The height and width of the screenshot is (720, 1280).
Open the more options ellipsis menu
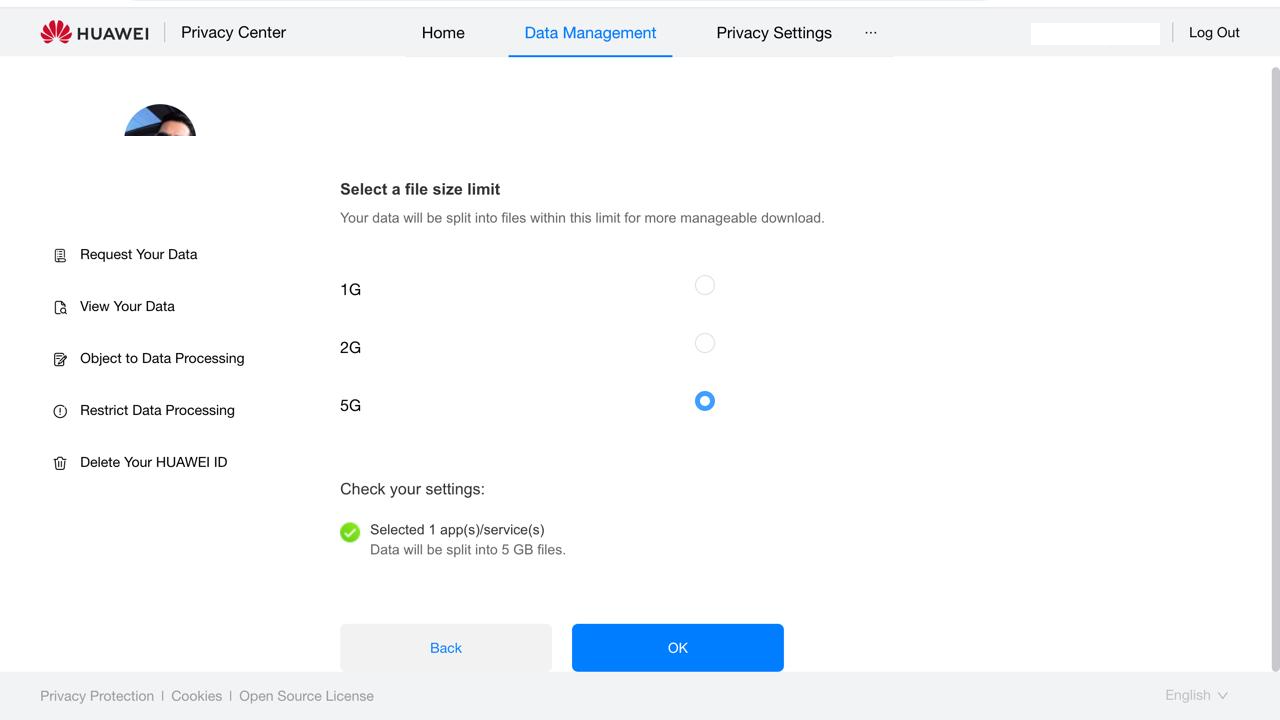click(871, 32)
